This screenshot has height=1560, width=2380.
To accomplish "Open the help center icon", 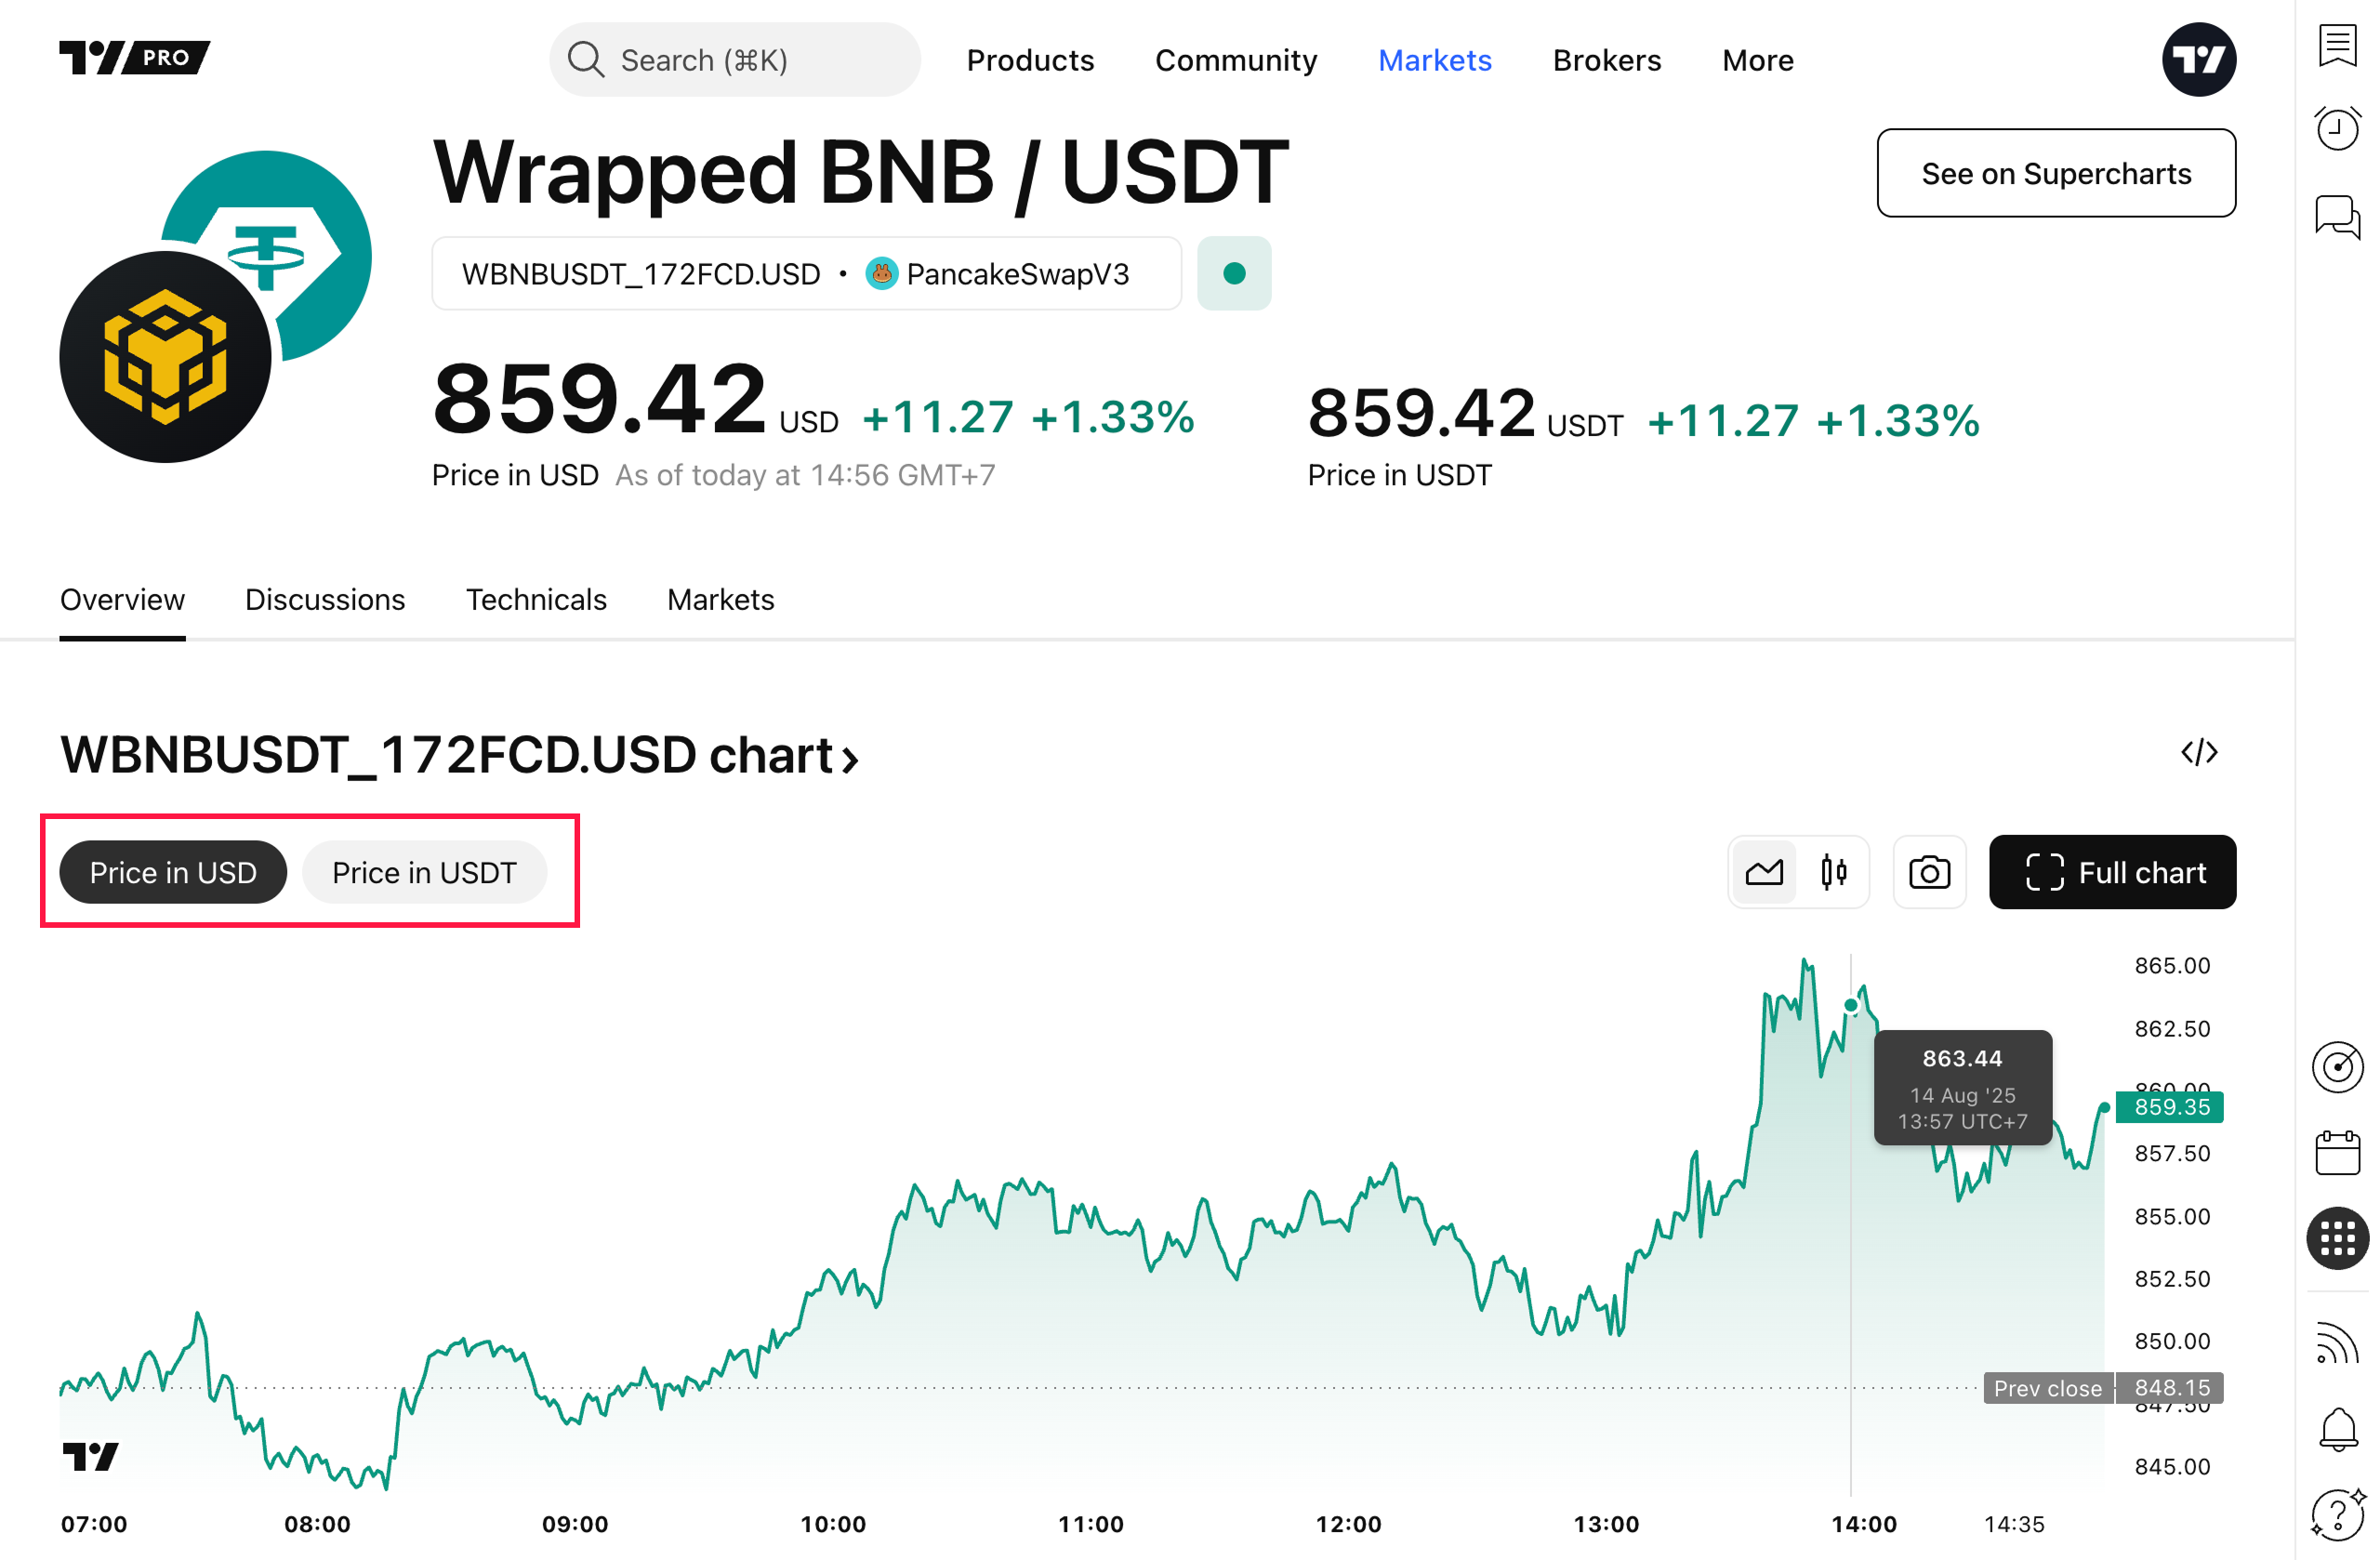I will click(2337, 1514).
